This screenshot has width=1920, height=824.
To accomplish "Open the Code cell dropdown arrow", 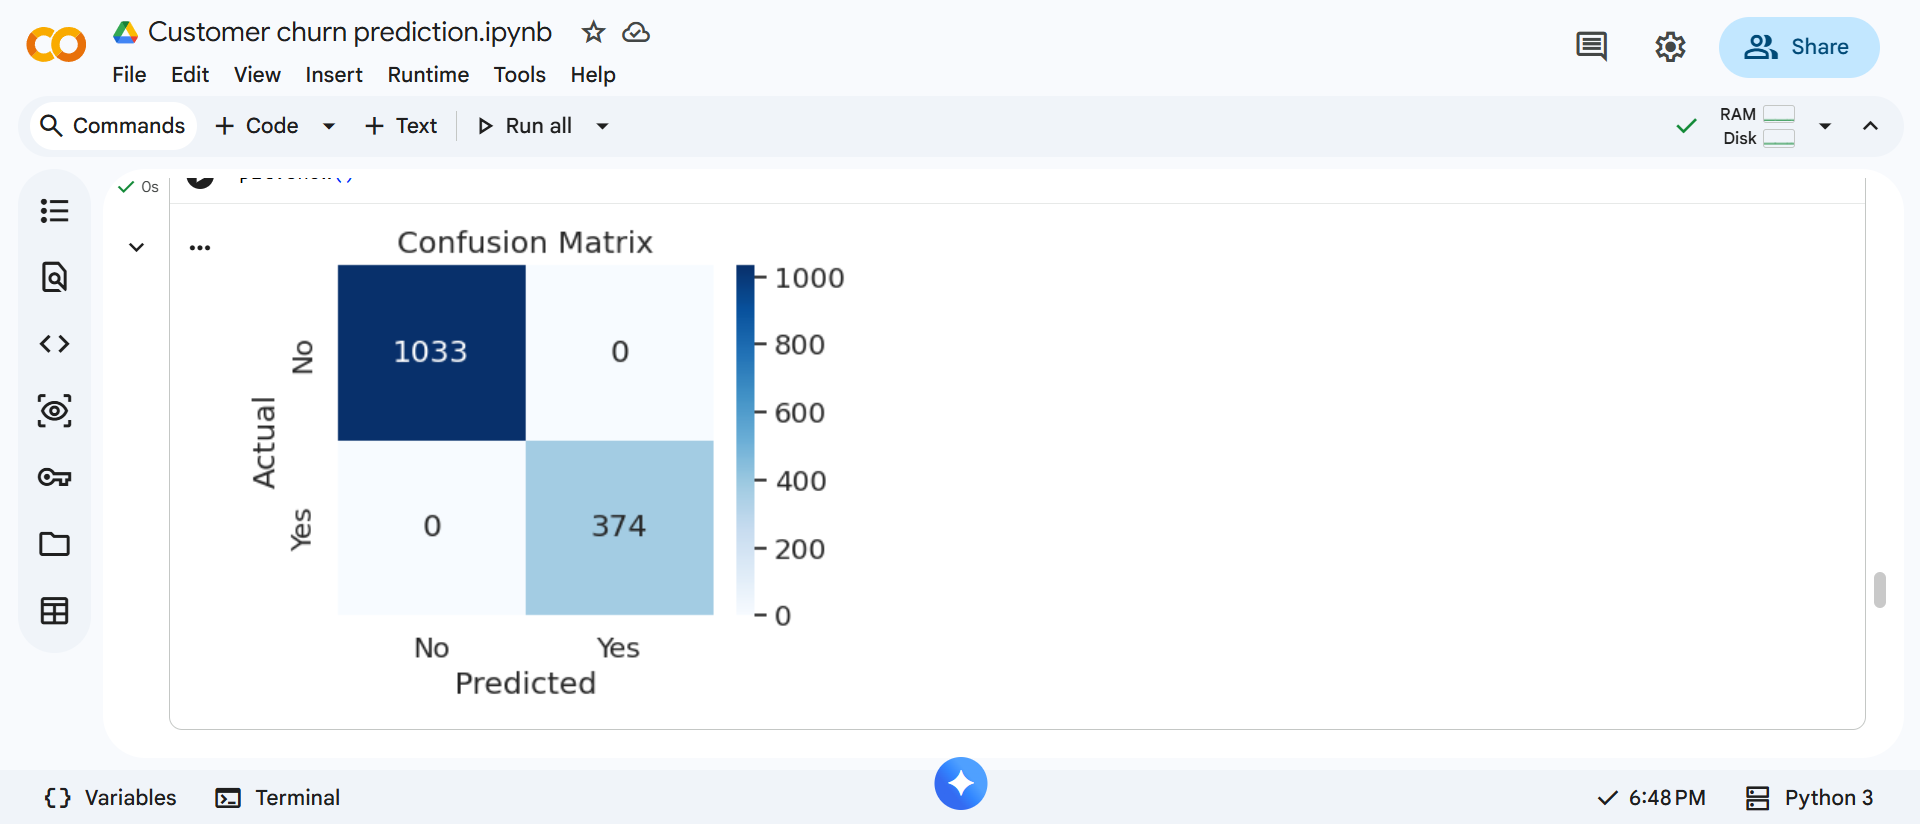I will click(x=329, y=126).
